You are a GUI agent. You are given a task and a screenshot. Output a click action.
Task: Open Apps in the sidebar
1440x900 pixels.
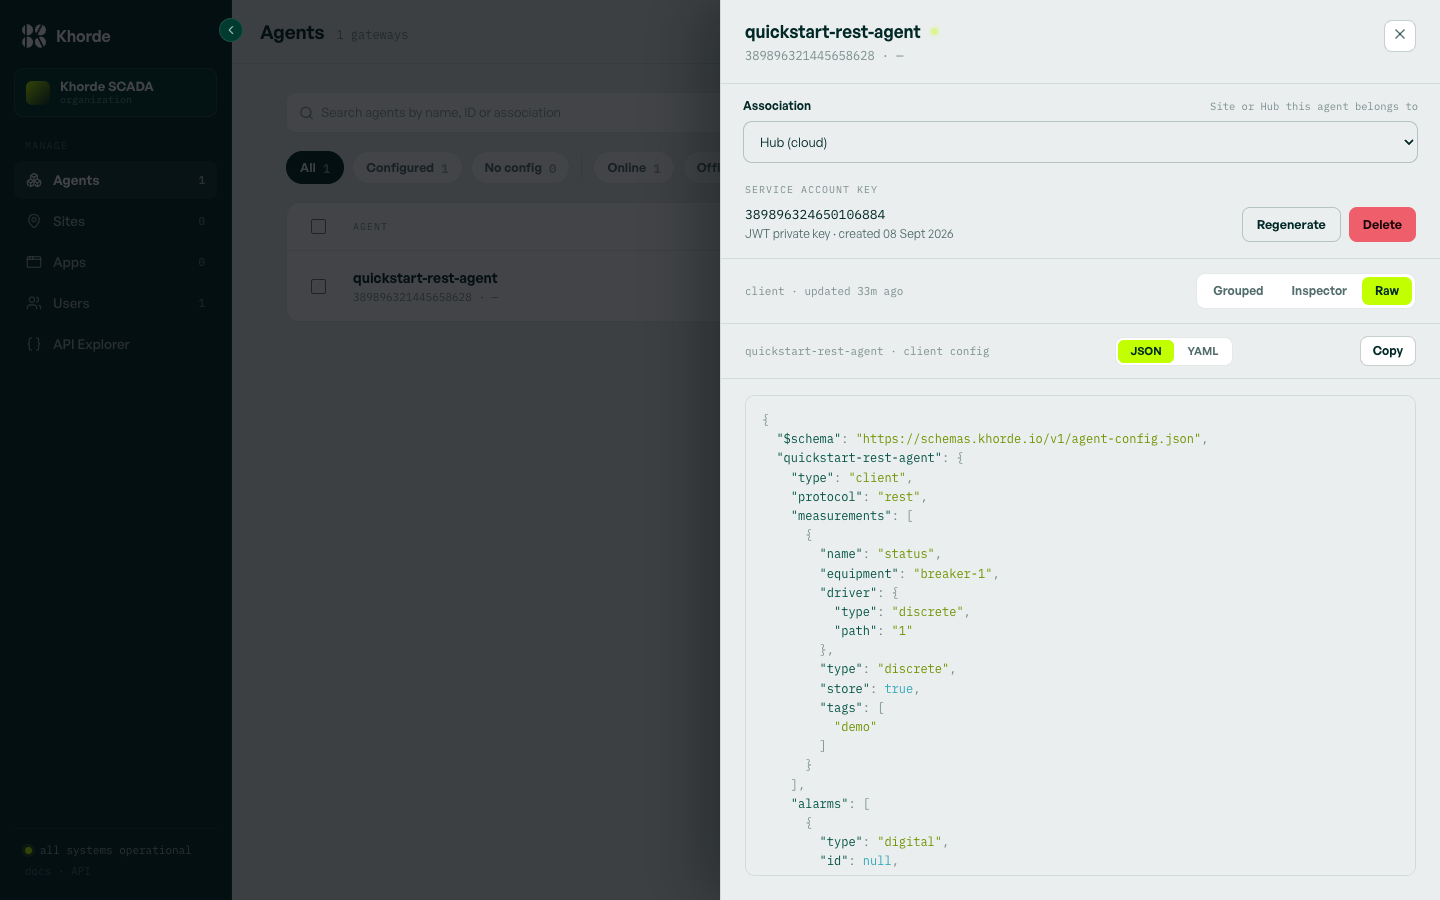[x=116, y=262]
